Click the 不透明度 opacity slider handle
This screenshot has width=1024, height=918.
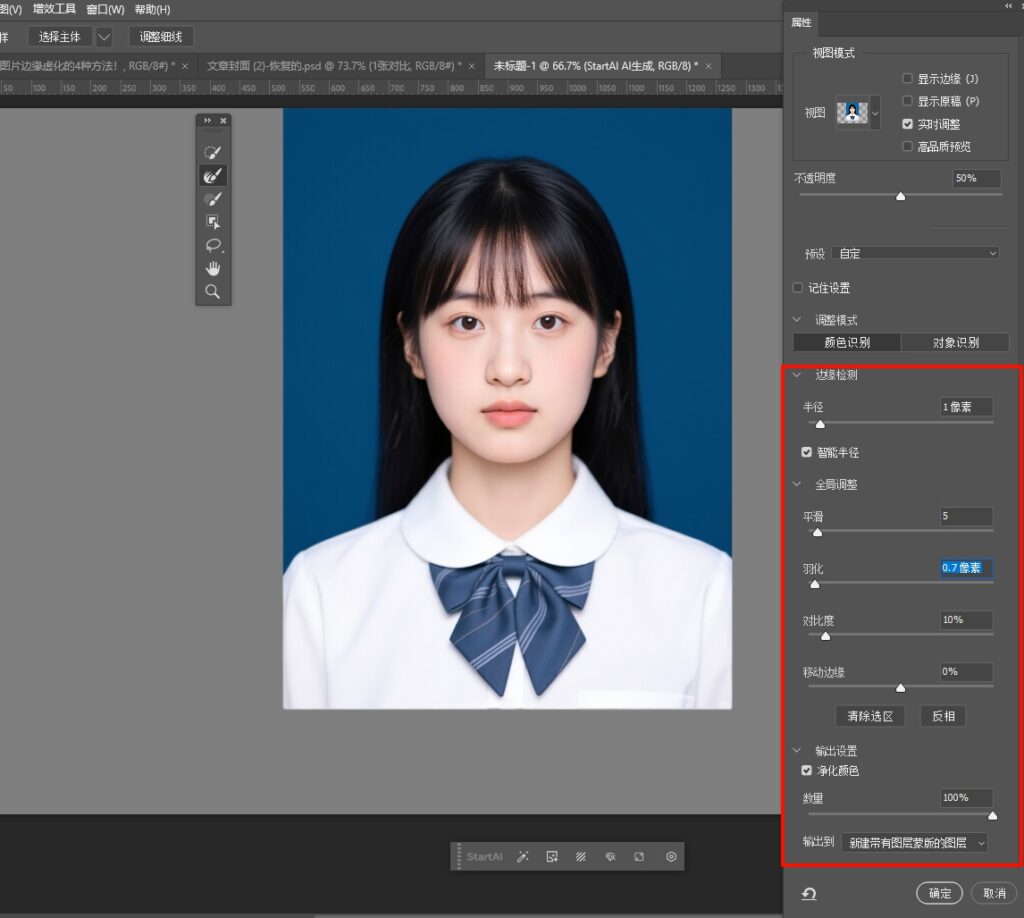pos(900,197)
